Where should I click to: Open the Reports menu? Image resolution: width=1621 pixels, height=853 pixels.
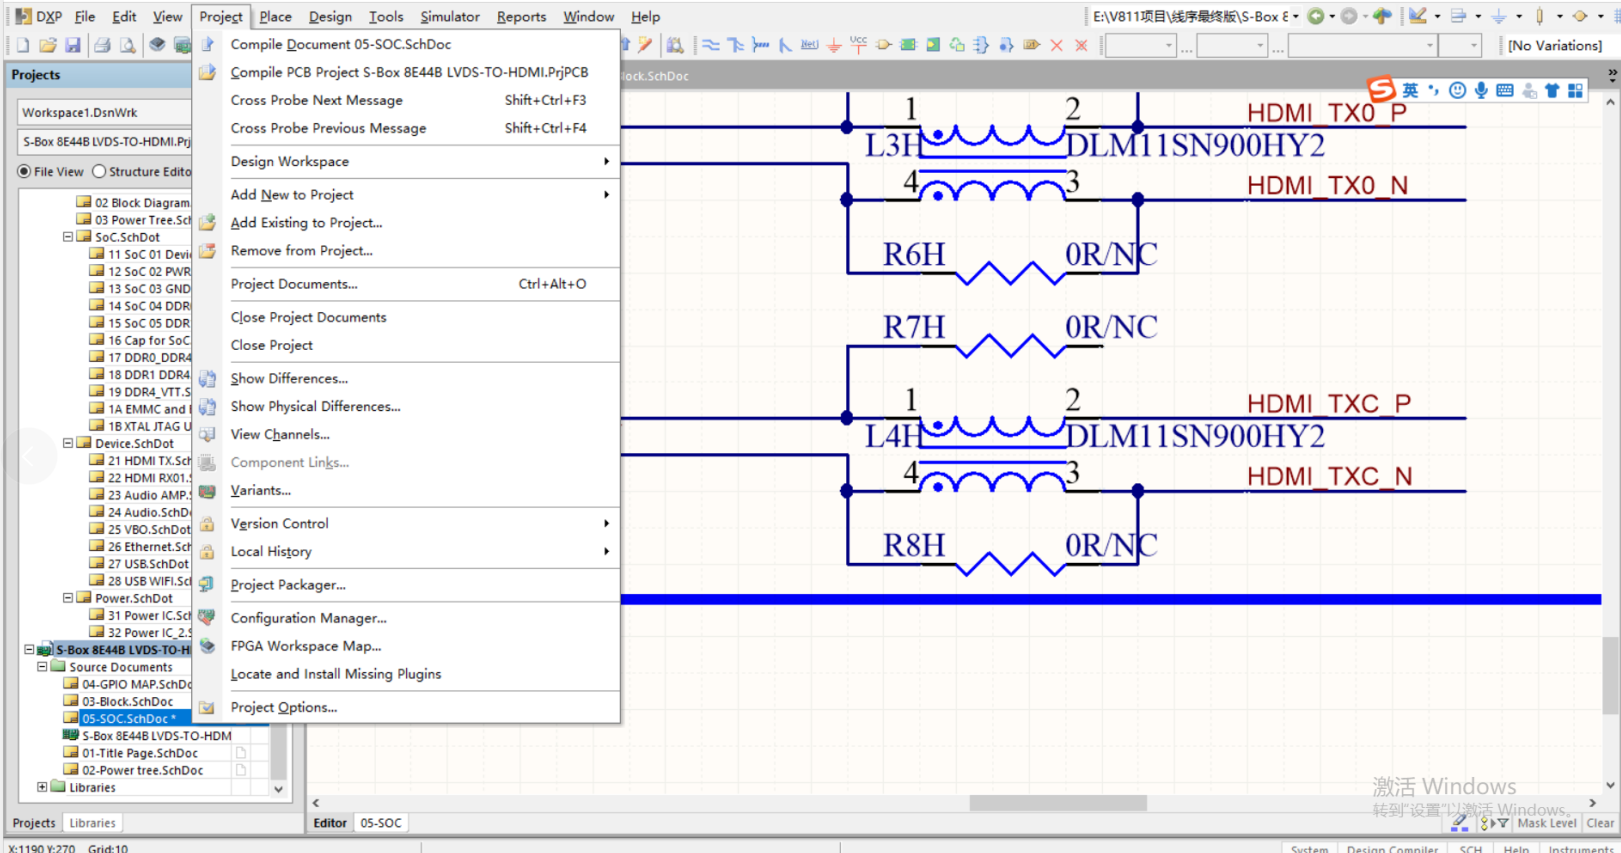tap(521, 16)
